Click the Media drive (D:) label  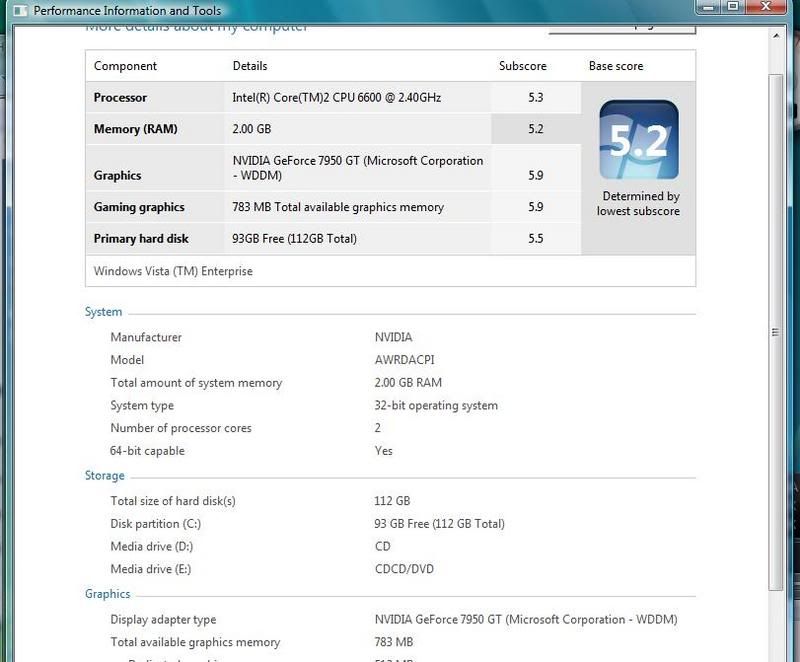tap(152, 546)
